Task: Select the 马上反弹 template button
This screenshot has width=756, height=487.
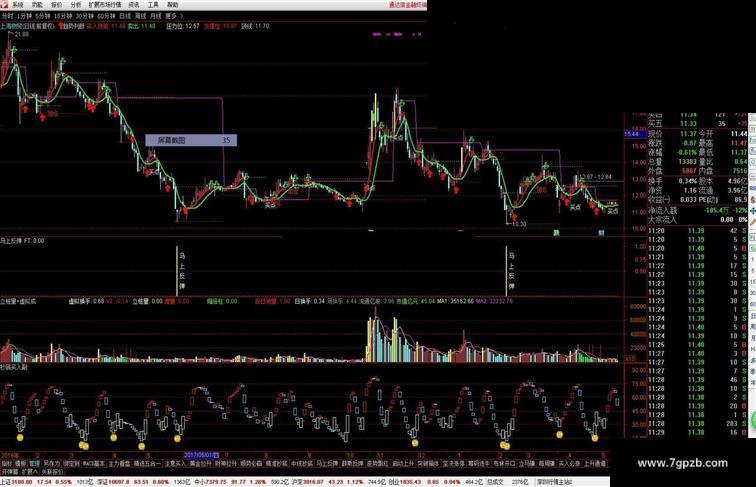Action: pyautogui.click(x=327, y=463)
